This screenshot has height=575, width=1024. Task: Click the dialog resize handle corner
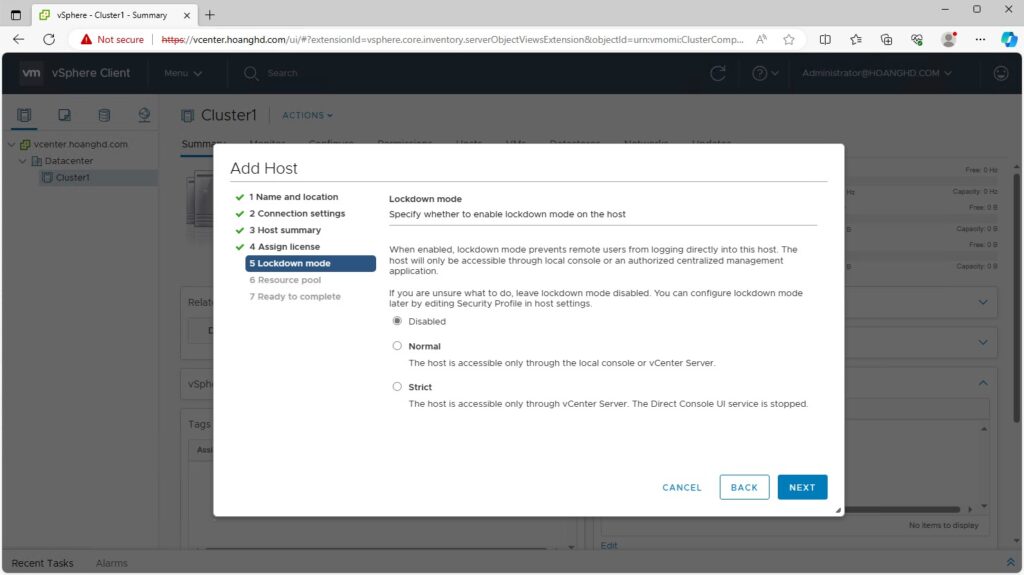point(838,510)
